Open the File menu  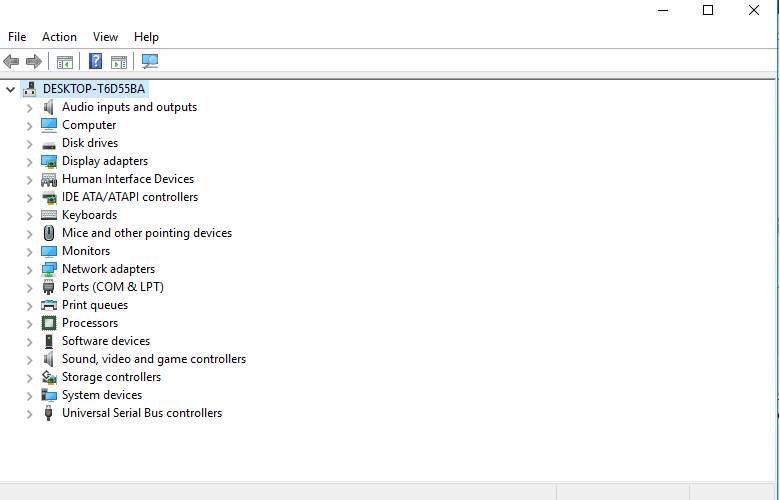click(17, 37)
